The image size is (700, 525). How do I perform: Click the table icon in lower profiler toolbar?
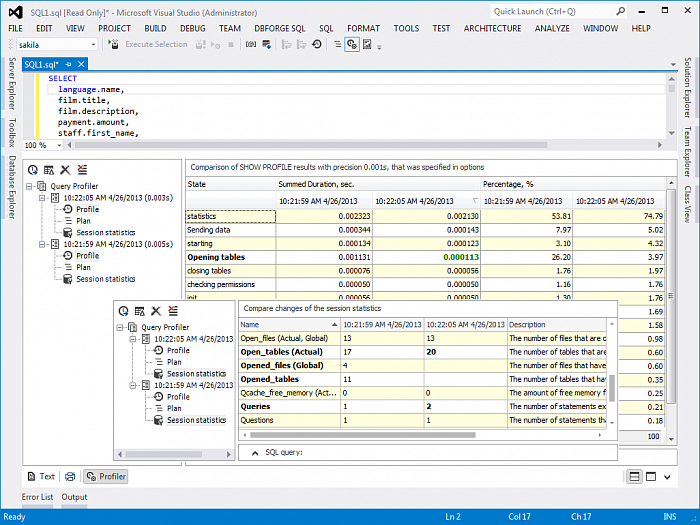click(x=139, y=312)
